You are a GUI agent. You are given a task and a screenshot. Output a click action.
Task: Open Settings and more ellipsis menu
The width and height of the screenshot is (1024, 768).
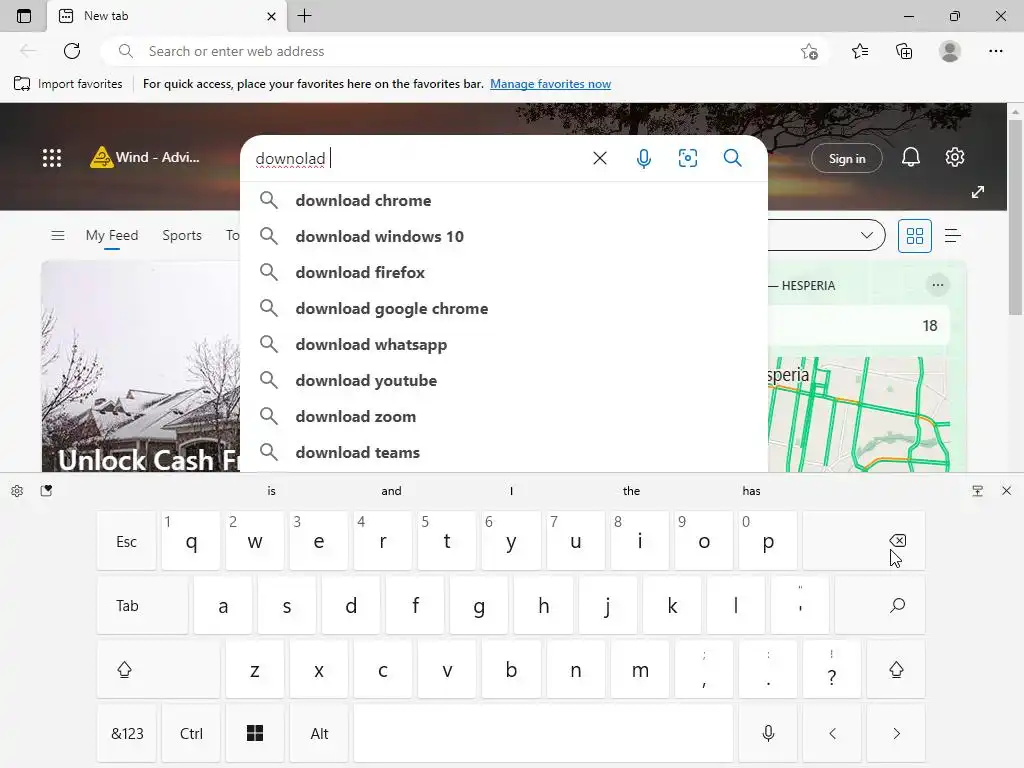[995, 51]
